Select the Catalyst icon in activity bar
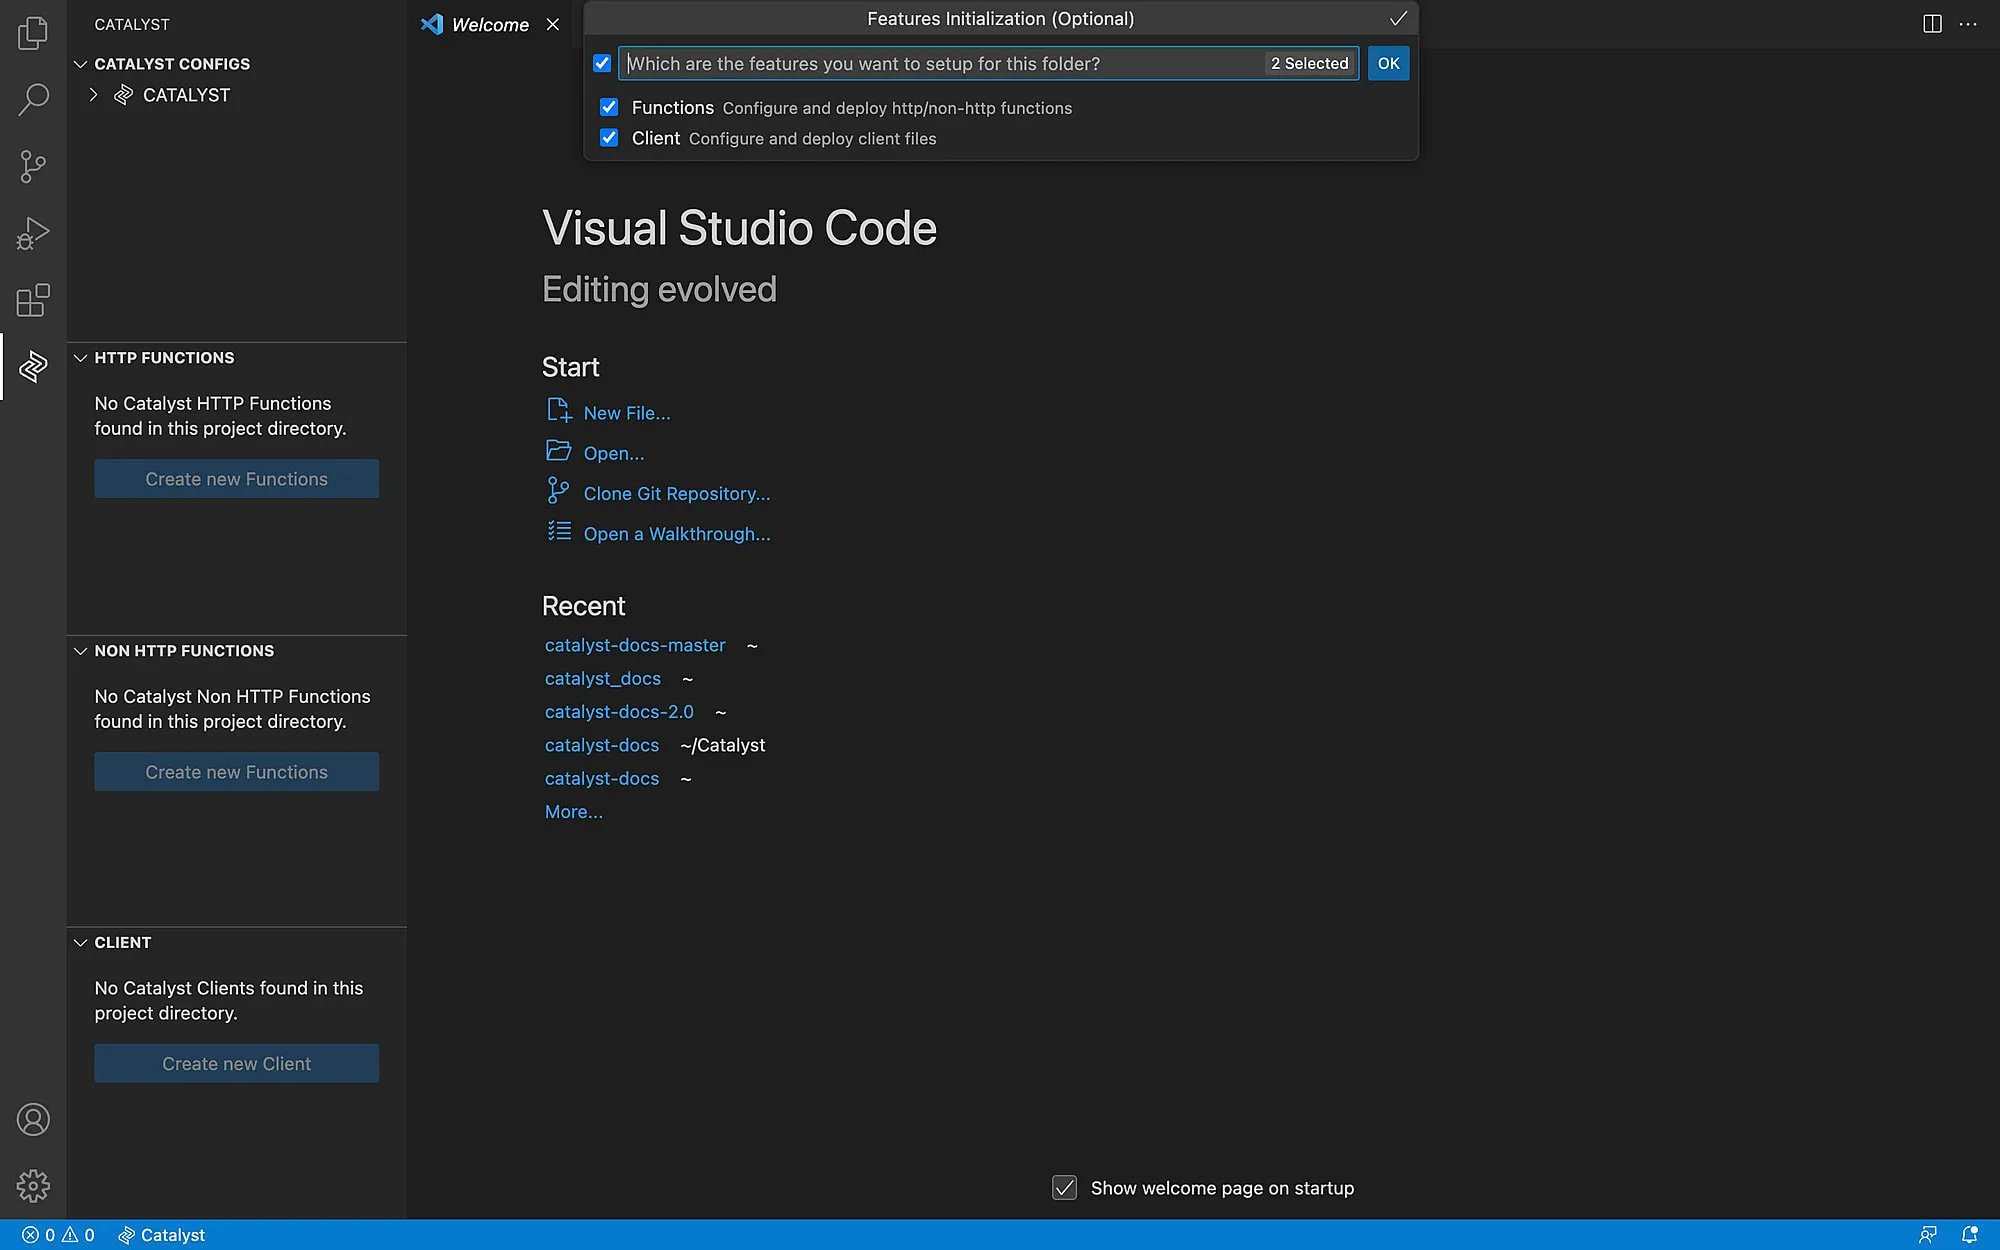The image size is (2000, 1250). tap(33, 366)
